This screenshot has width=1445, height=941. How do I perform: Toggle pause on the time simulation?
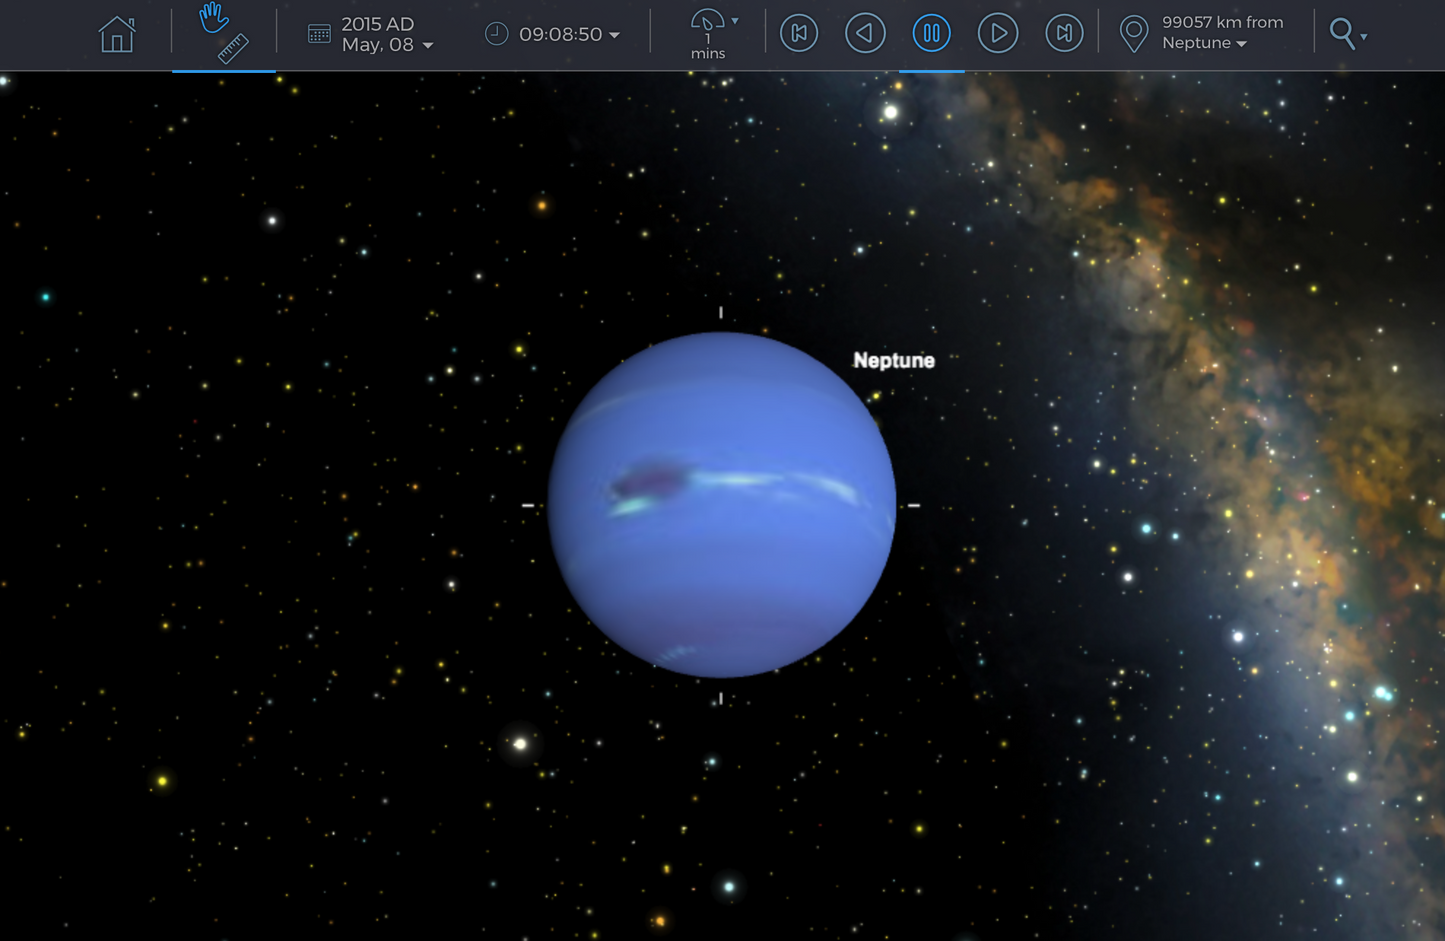[931, 33]
